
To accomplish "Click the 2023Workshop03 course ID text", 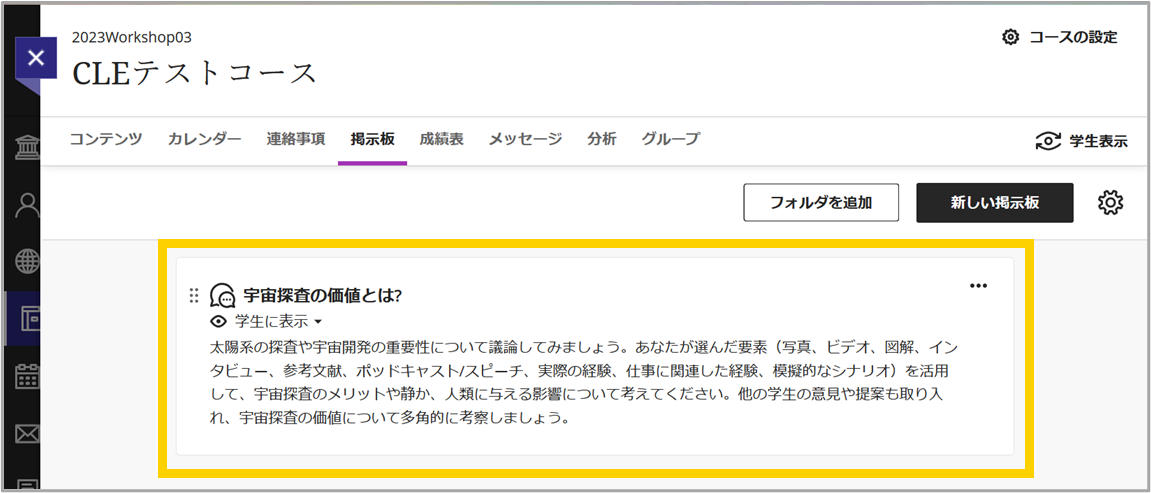I will pos(131,37).
